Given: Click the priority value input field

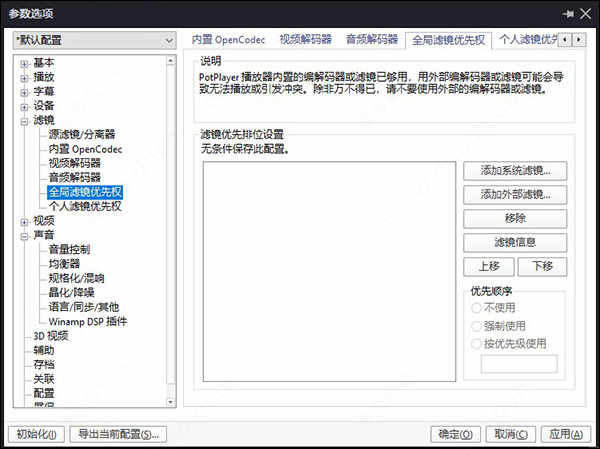Looking at the screenshot, I should pyautogui.click(x=519, y=364).
